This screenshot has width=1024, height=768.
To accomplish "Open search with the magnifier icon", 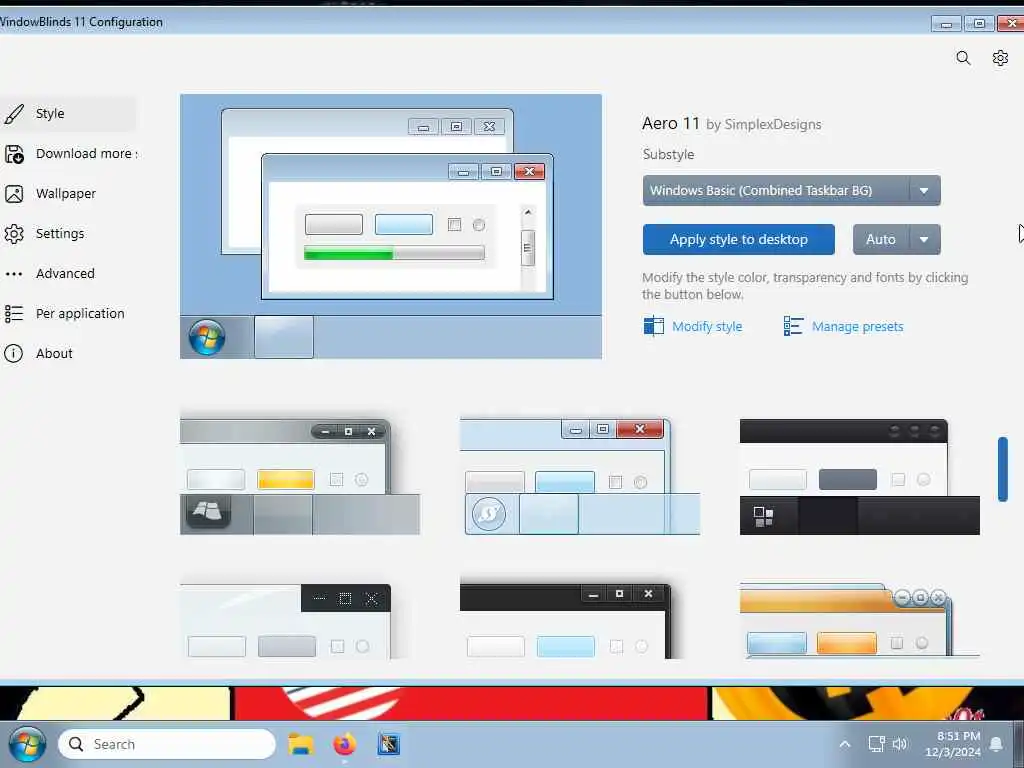I will (x=963, y=58).
